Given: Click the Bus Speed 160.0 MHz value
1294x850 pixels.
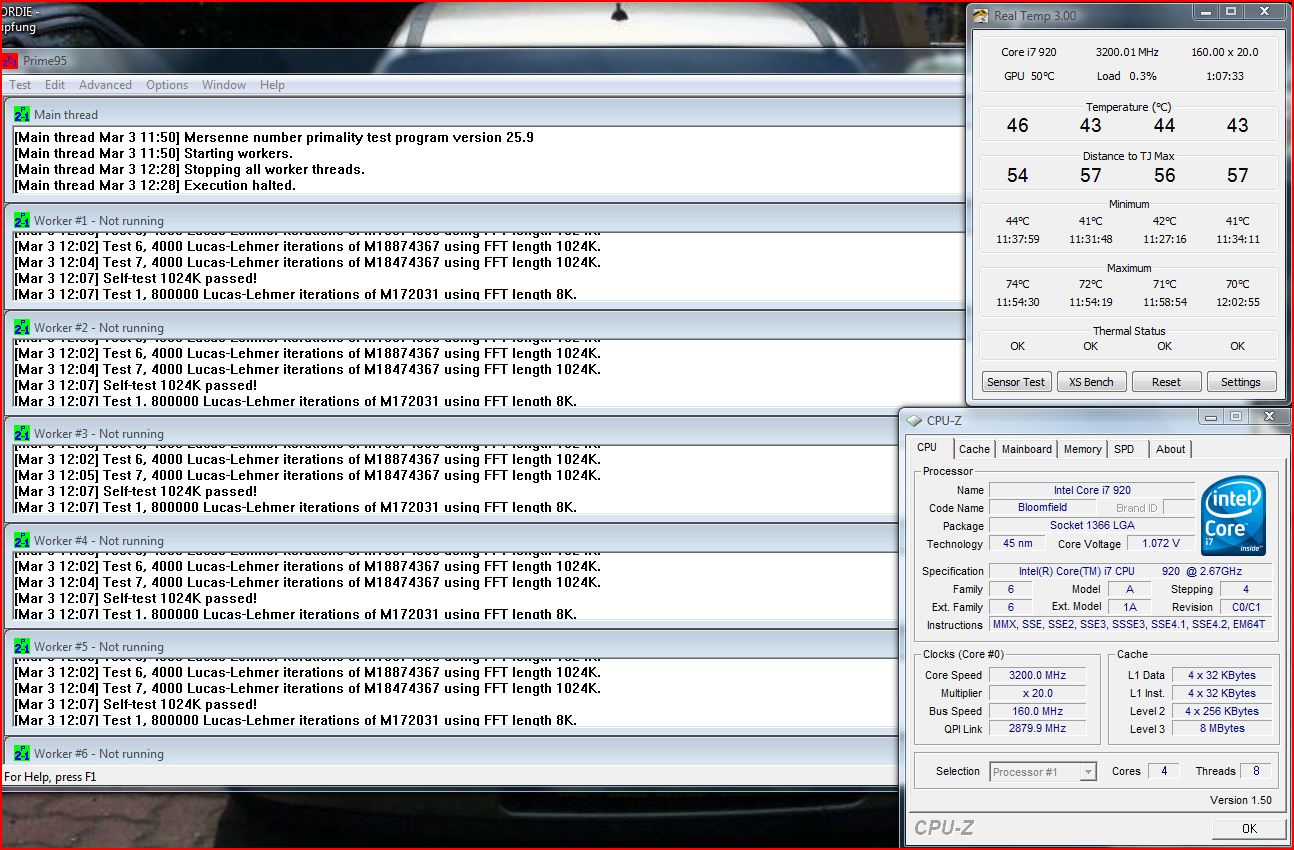Looking at the screenshot, I should tap(1036, 711).
